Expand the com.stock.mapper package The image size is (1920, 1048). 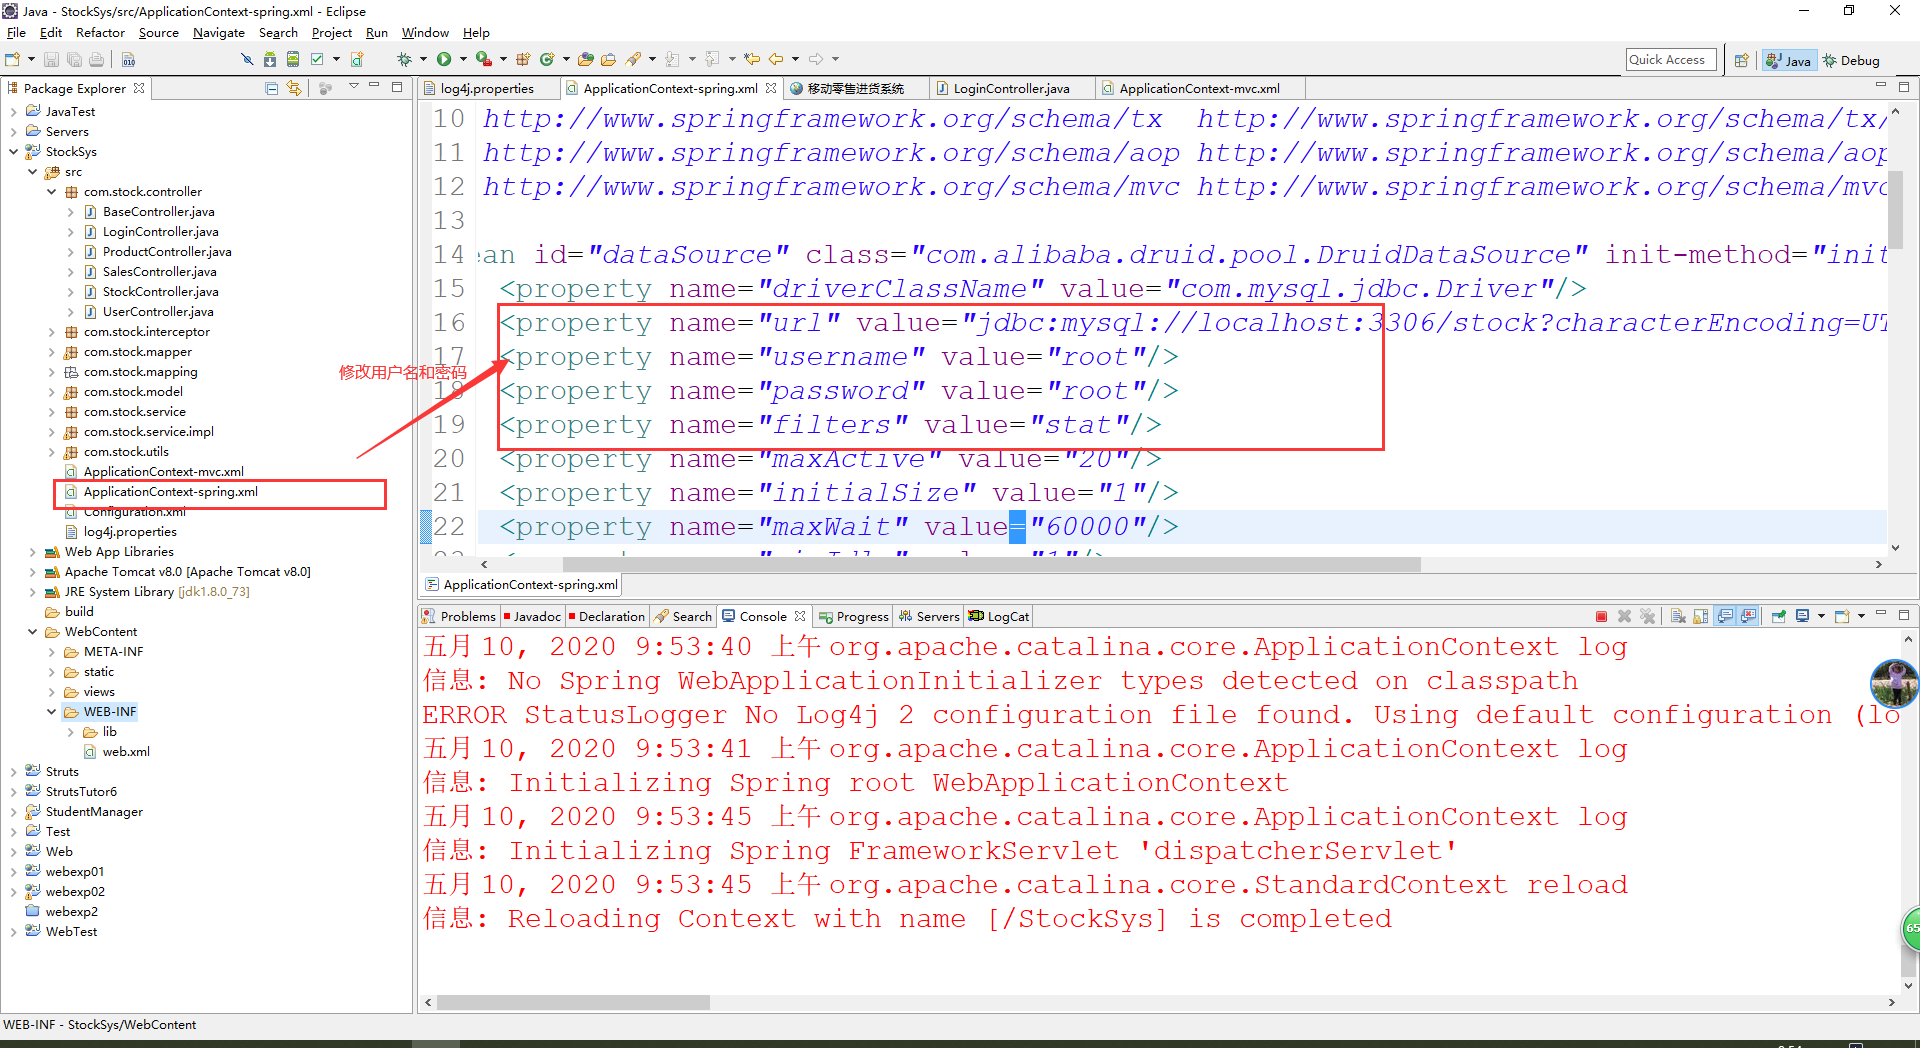point(52,352)
